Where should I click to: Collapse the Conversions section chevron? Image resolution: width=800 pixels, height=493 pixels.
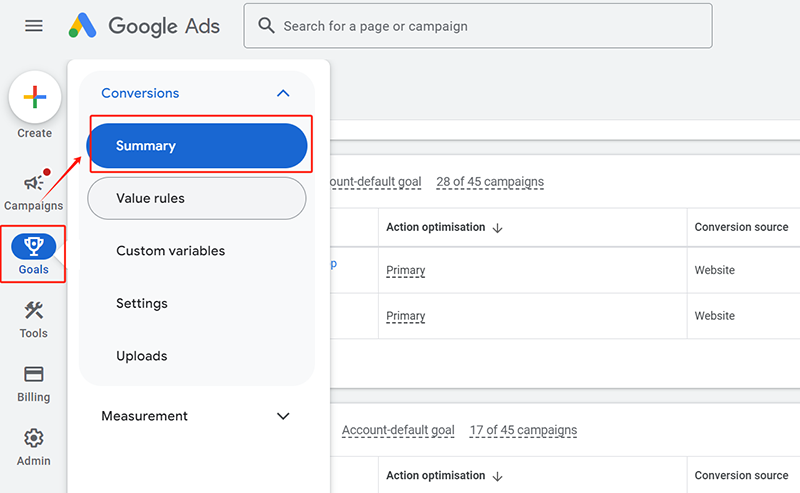point(283,93)
